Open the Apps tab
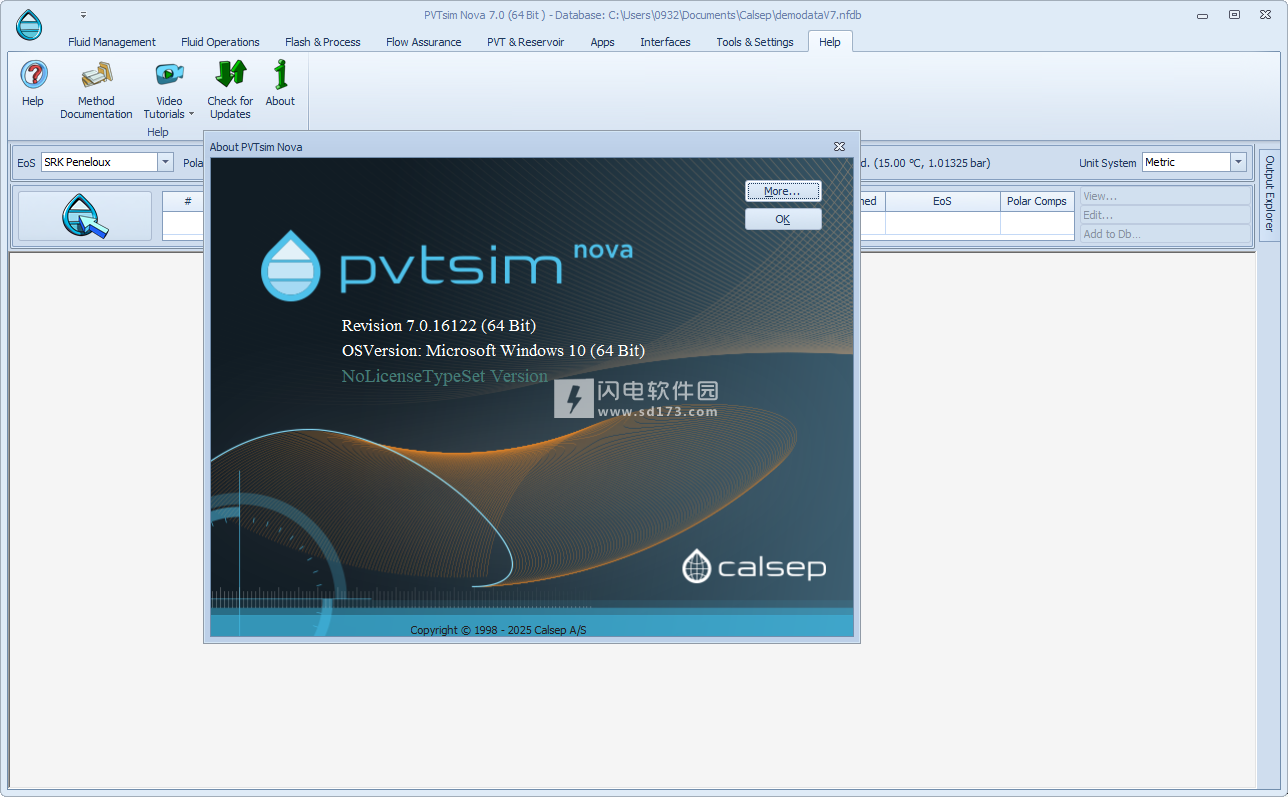 [x=602, y=42]
